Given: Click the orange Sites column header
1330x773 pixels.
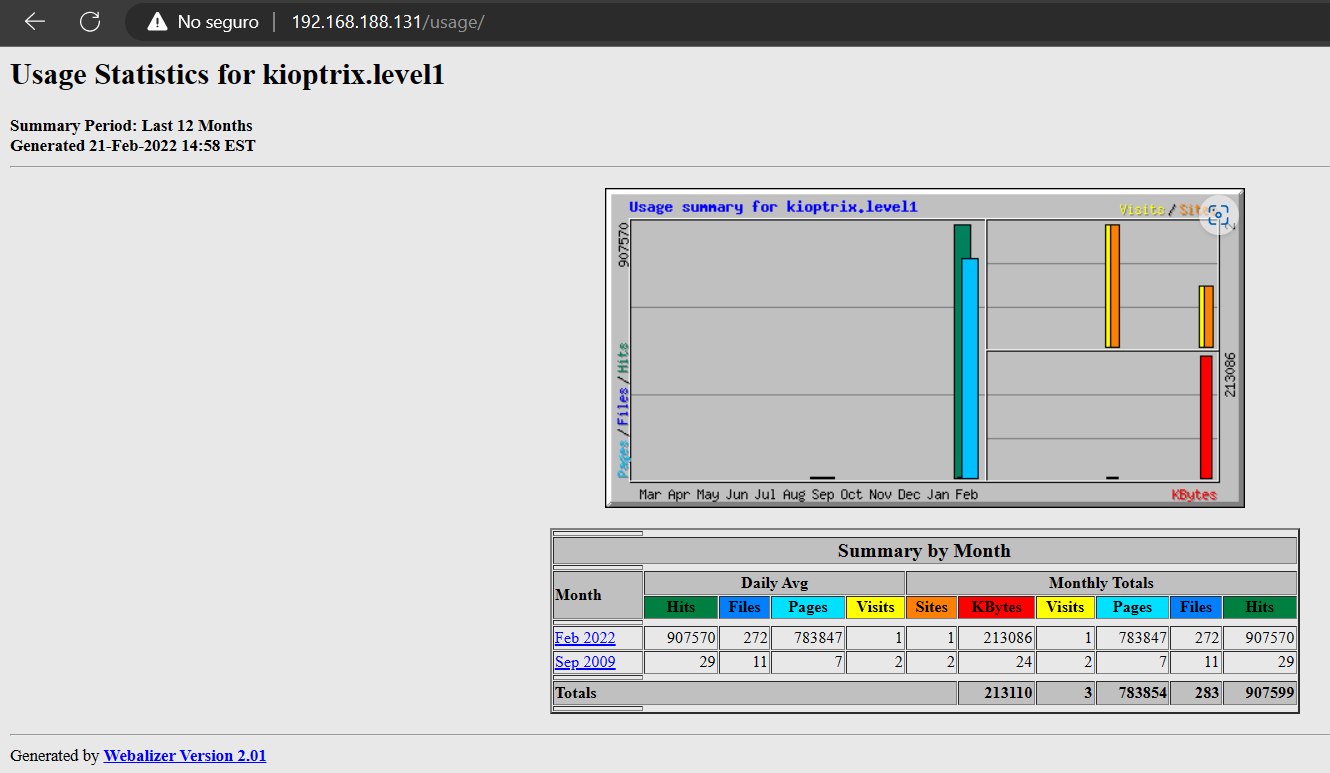Looking at the screenshot, I should coord(931,607).
